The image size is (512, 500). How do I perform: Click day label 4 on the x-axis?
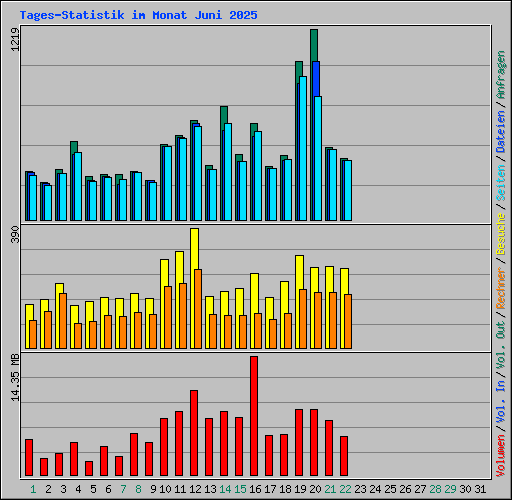tap(78, 489)
